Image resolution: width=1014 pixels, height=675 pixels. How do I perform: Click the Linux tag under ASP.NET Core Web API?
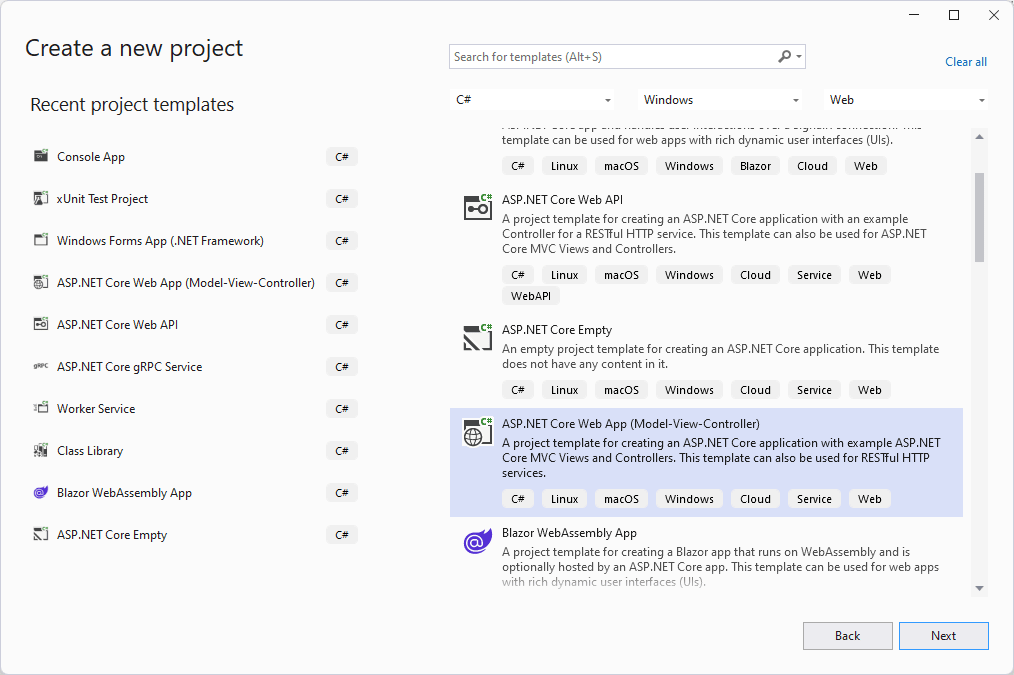pos(565,275)
